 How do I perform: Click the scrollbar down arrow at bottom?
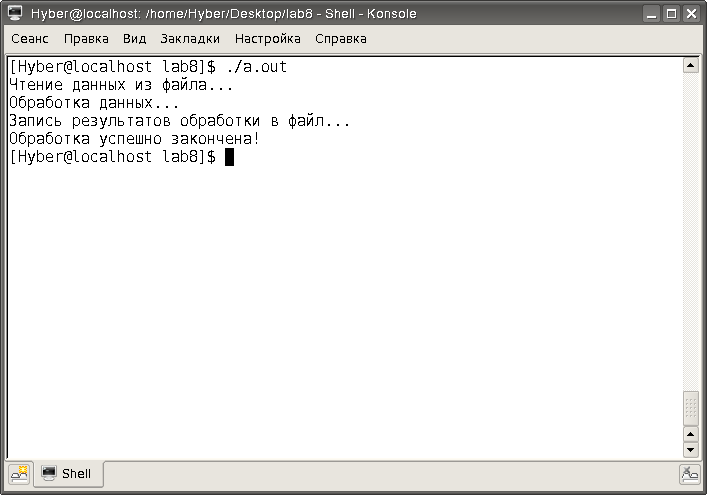(x=690, y=449)
